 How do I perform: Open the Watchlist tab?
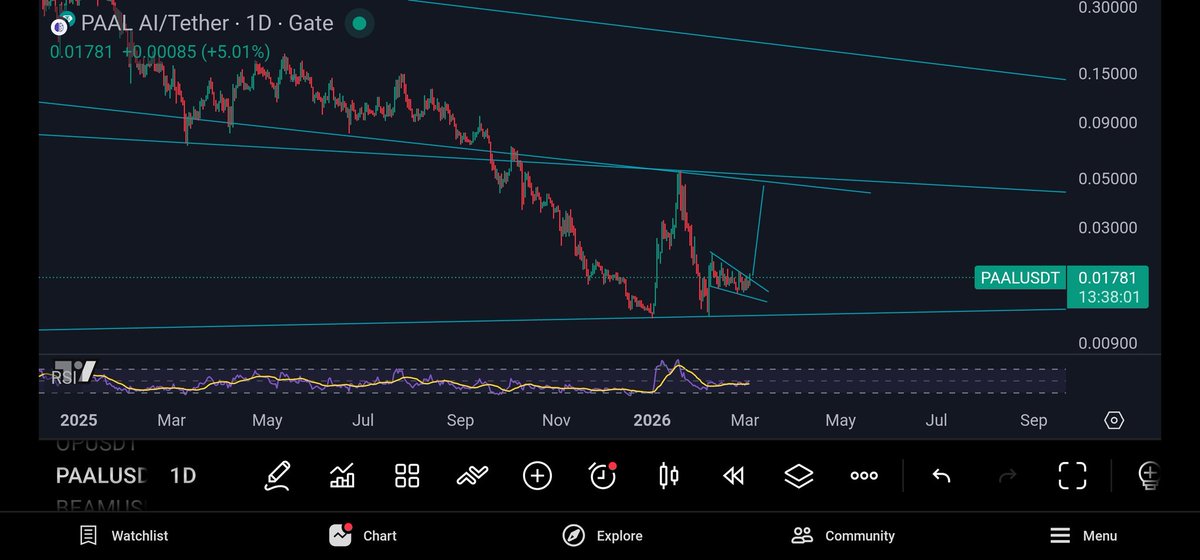pos(123,536)
